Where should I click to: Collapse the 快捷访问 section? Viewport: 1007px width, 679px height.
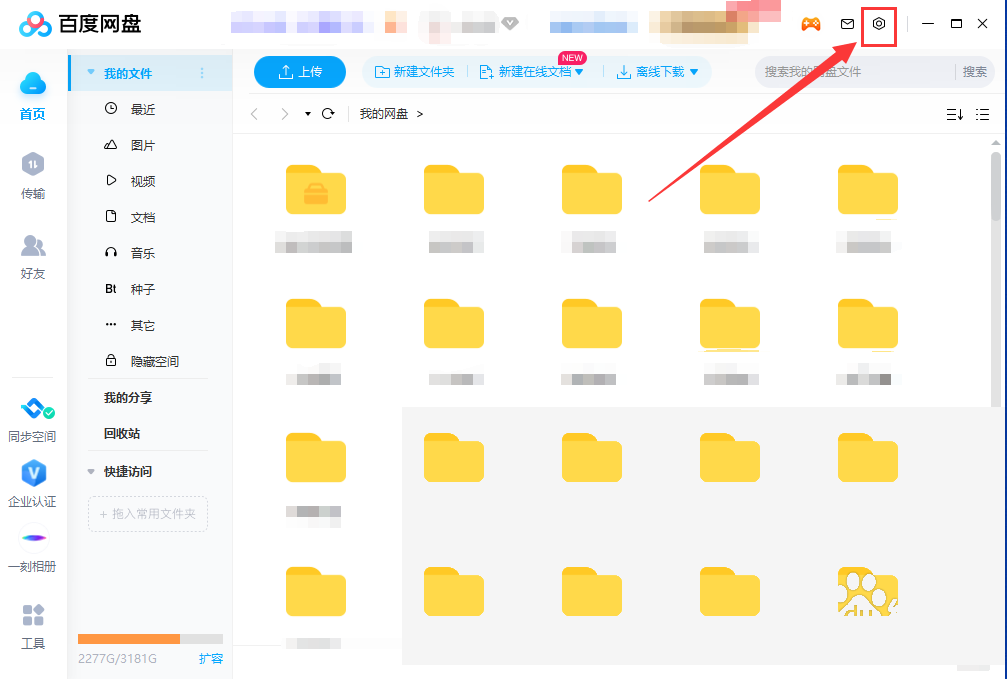click(x=91, y=472)
